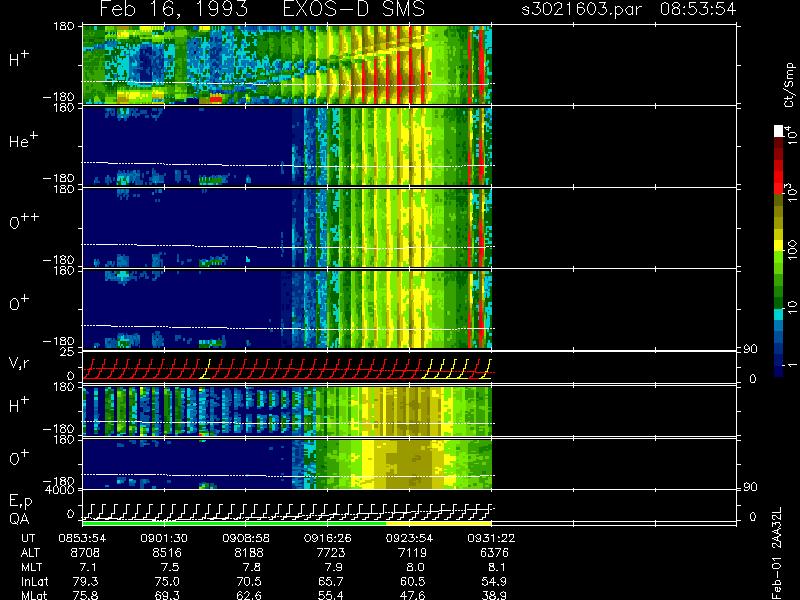Pick the cyan color bar segment near 10
800x600 pixels.
(x=779, y=314)
